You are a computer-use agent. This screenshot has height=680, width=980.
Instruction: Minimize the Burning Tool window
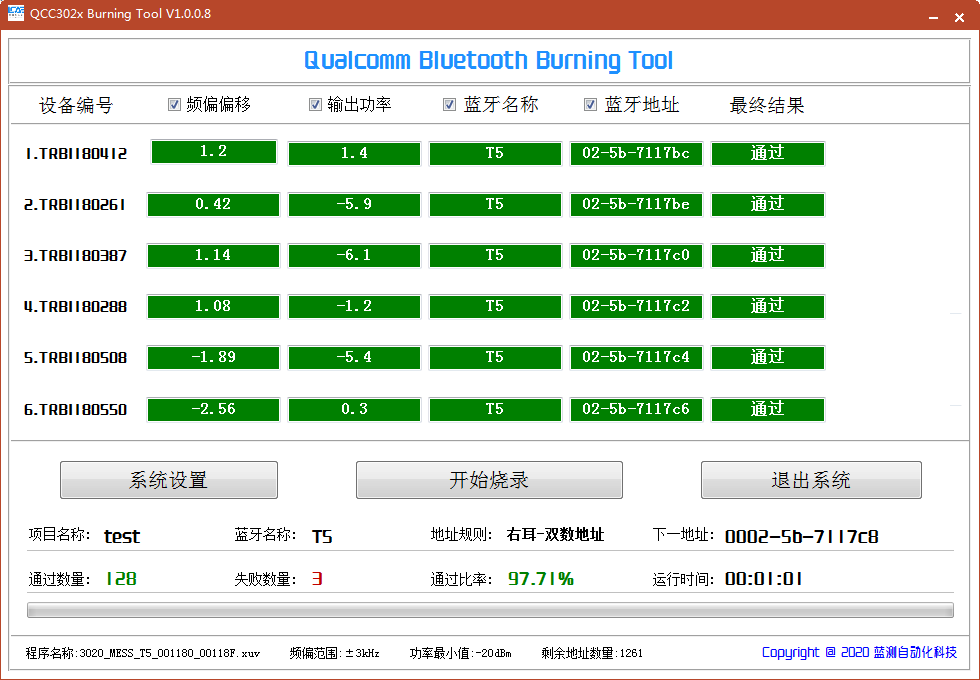933,17
